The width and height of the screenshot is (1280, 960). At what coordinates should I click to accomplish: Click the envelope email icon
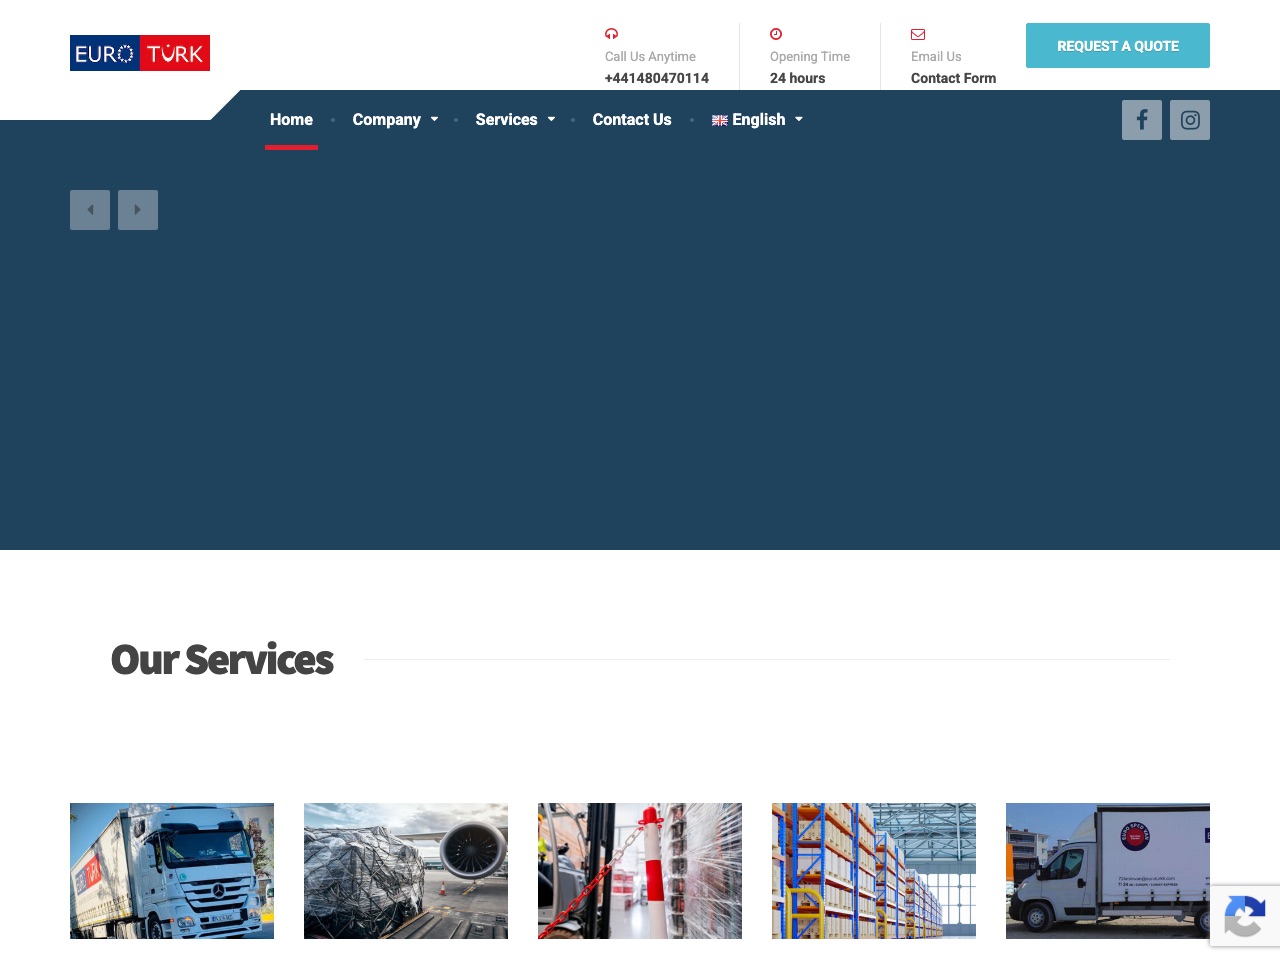click(x=918, y=34)
